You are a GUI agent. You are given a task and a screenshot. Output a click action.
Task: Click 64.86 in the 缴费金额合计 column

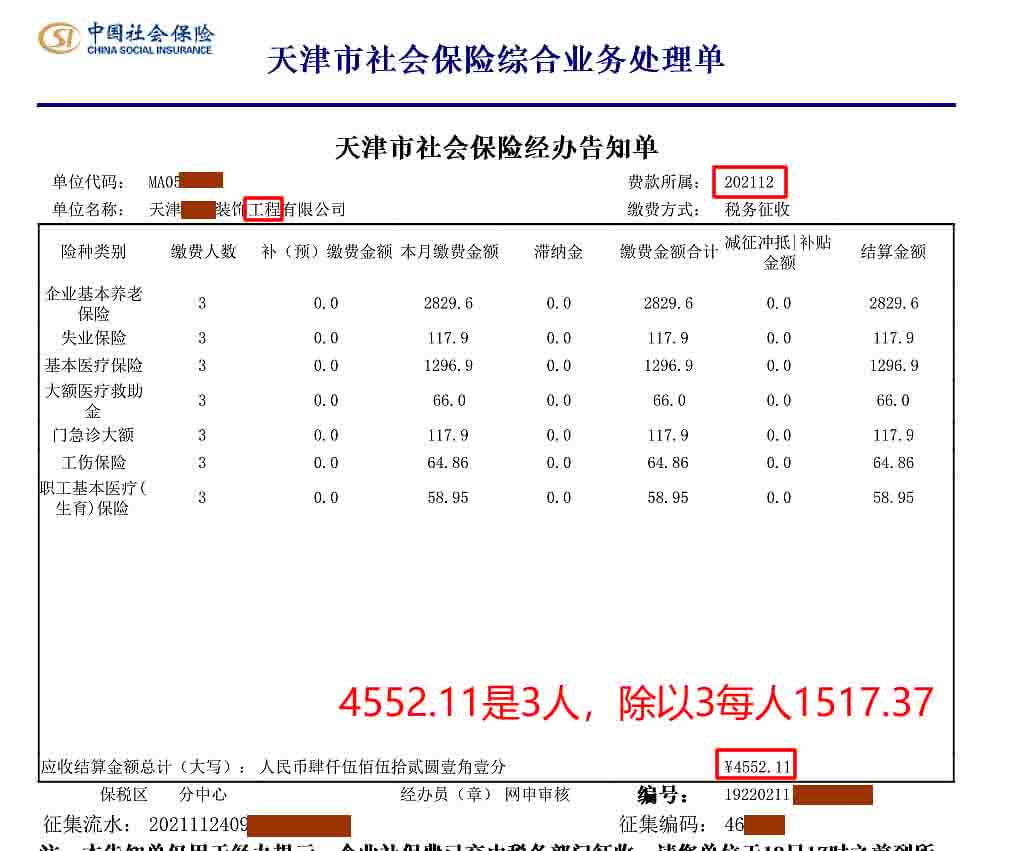668,463
